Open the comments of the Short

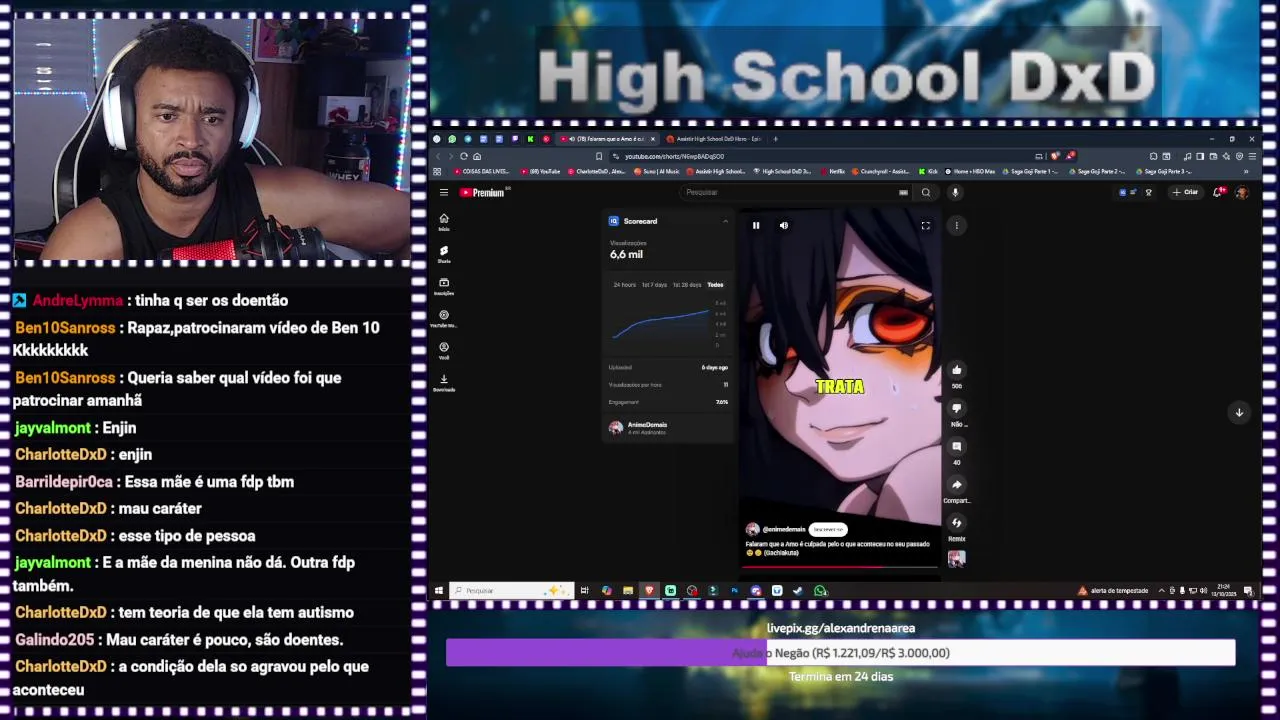coord(956,446)
